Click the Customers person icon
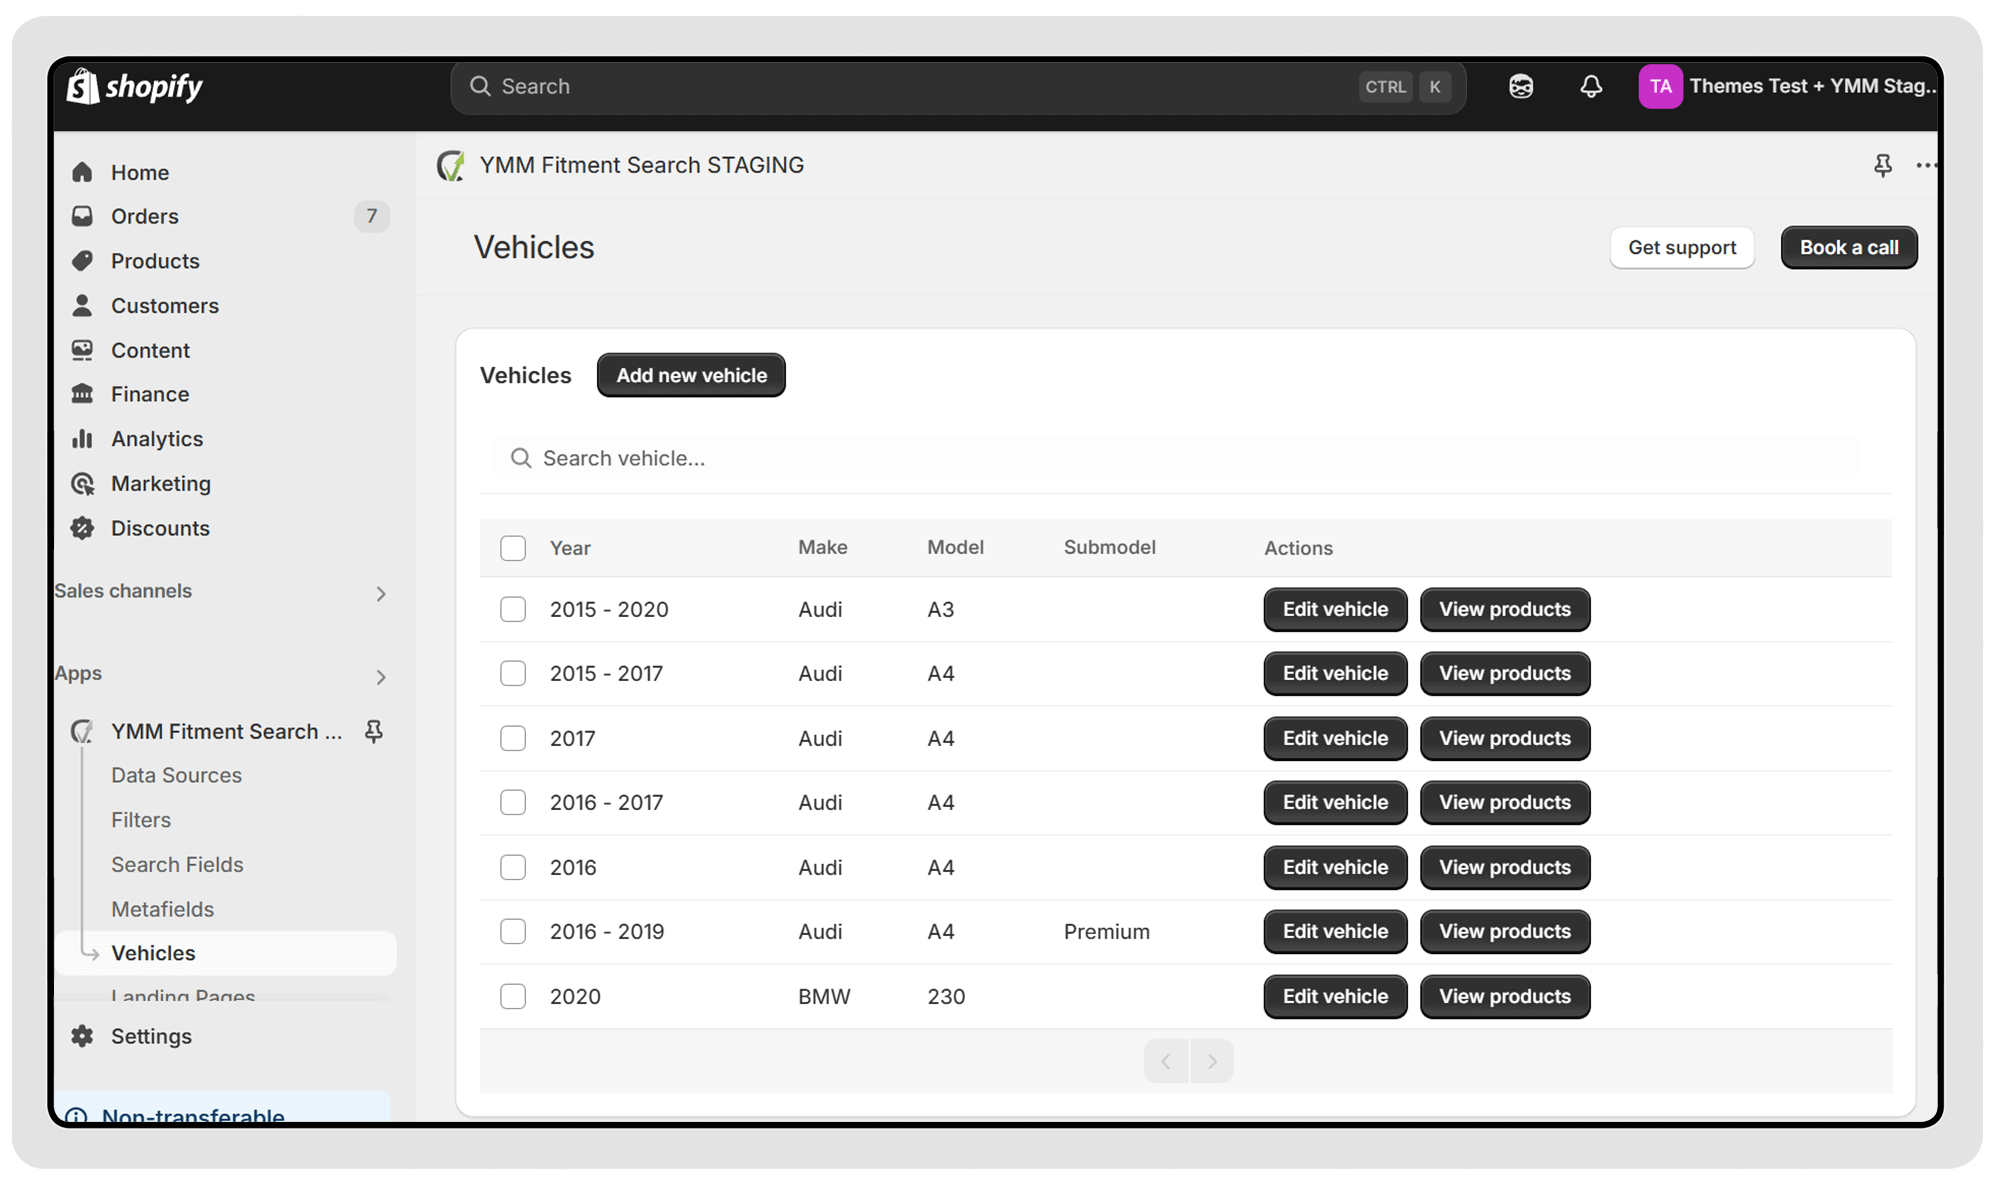Screen dimensions: 1999x1180 pos(82,305)
